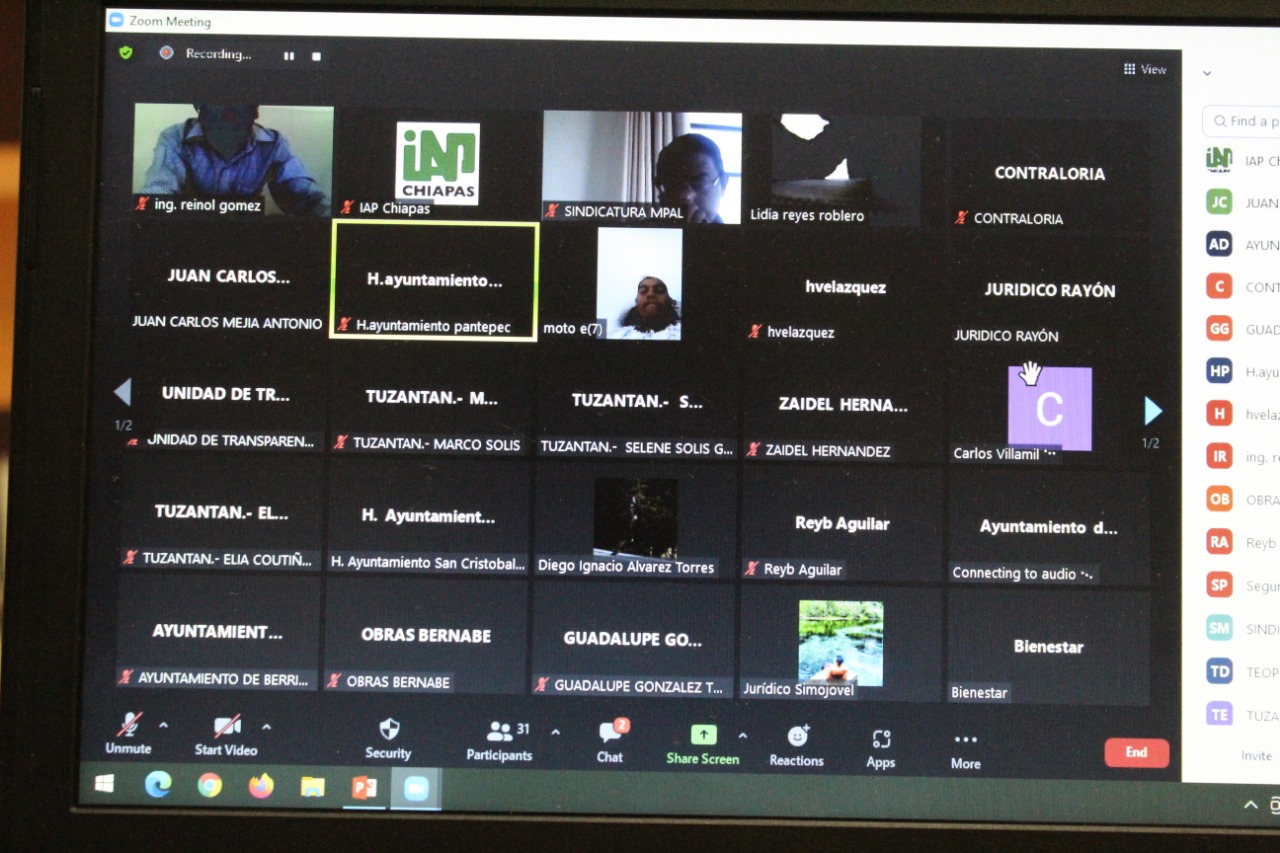The image size is (1280, 853).
Task: Select RA avatar in participants list
Action: point(1218,542)
